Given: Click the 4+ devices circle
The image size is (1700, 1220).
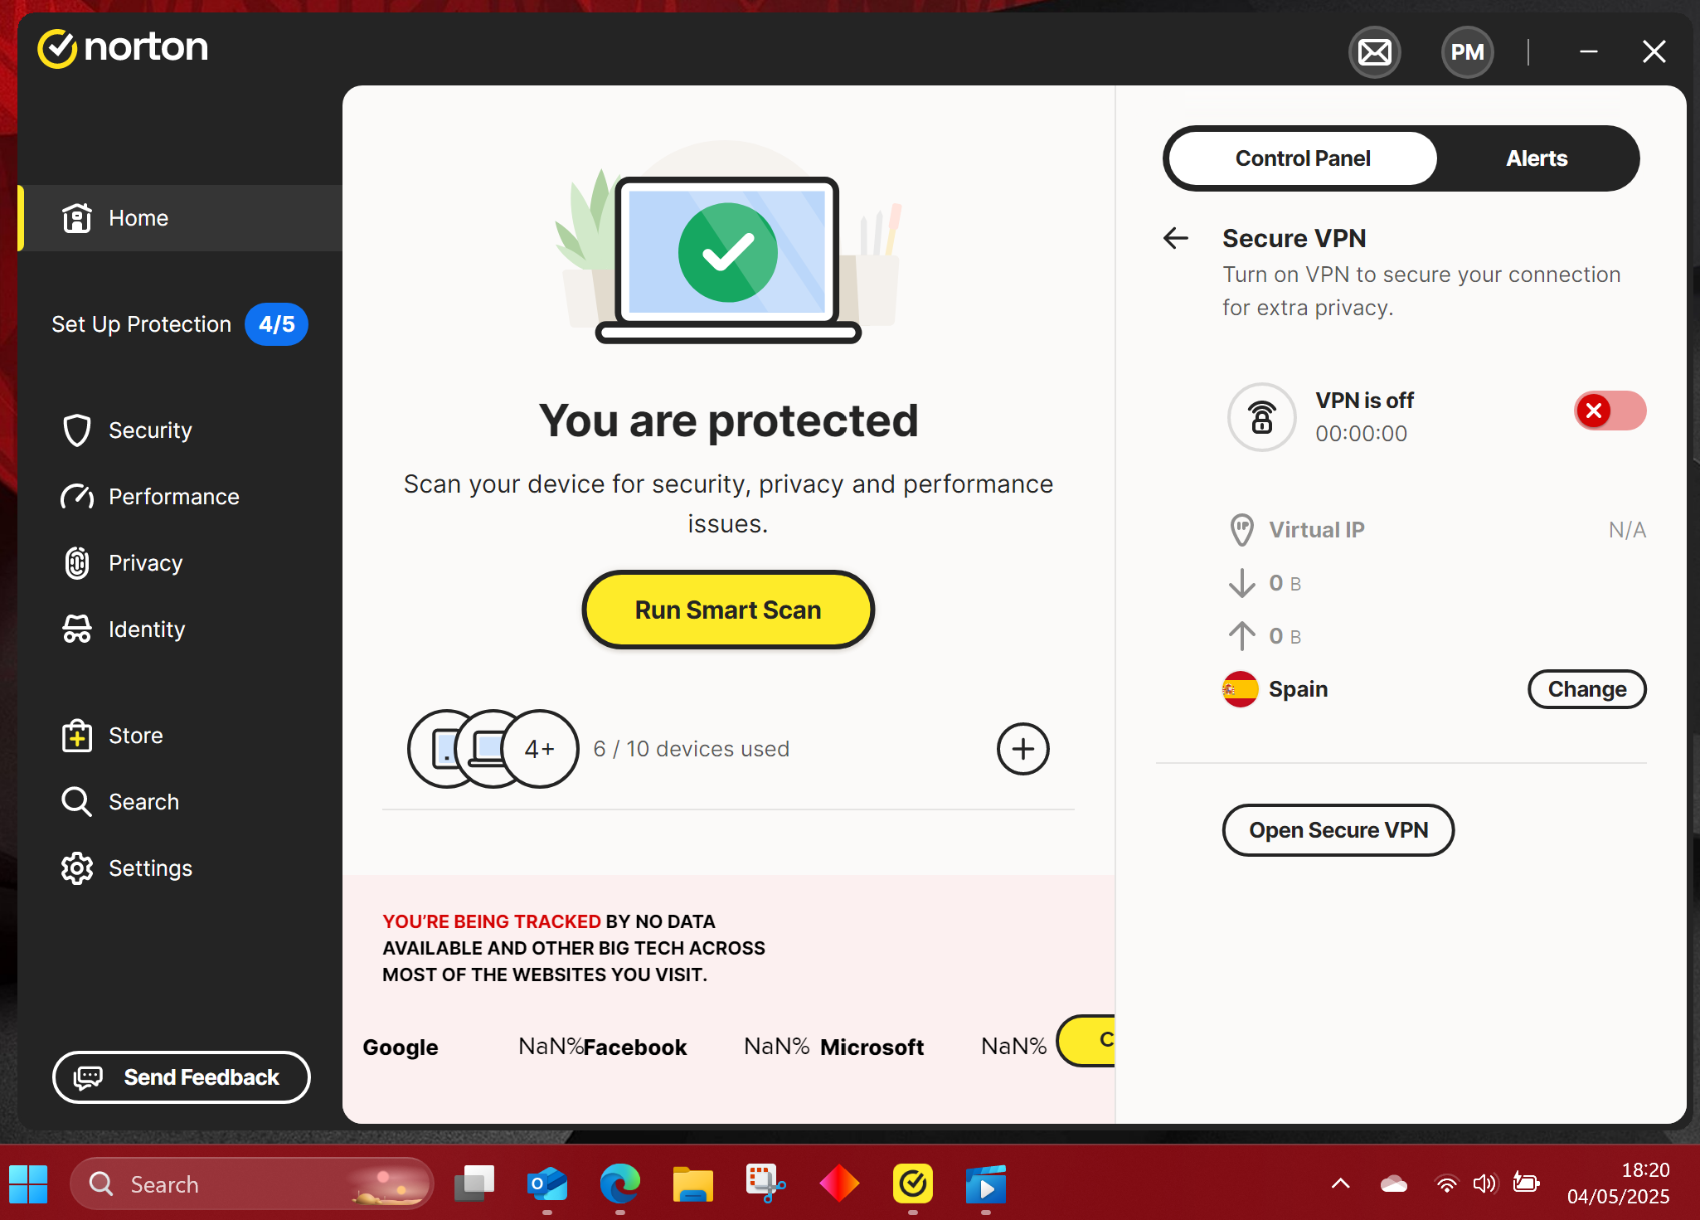Looking at the screenshot, I should coord(540,749).
